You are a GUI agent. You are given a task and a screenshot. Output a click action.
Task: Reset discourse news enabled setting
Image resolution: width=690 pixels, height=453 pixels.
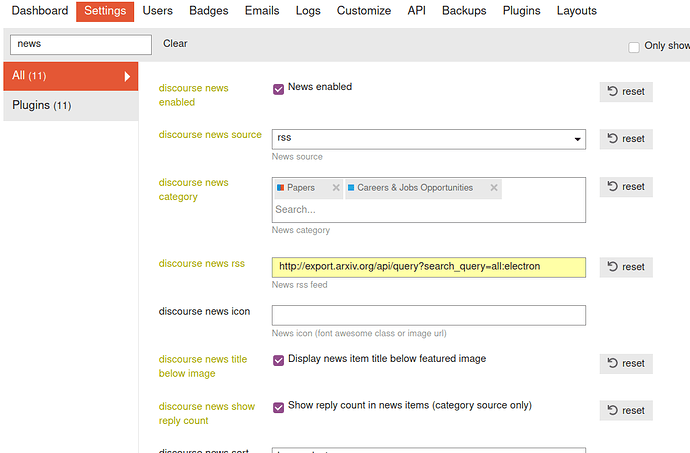626,92
